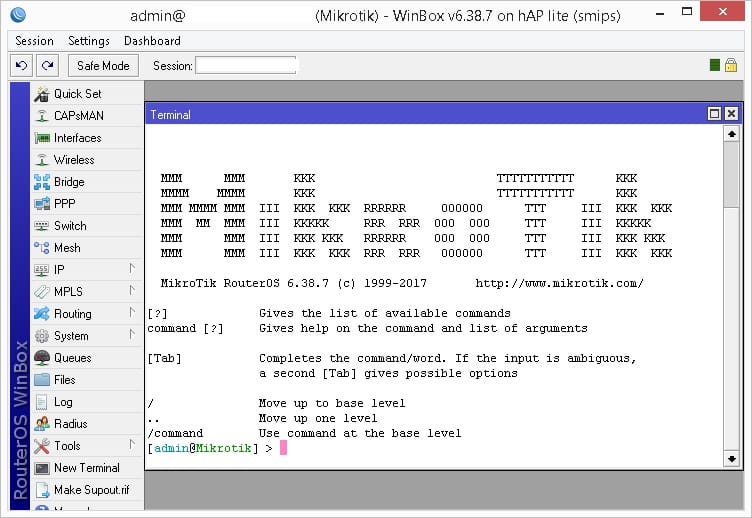Click the MikroTik RouterOS 6.38.7 text
The image size is (752, 518).
point(245,283)
